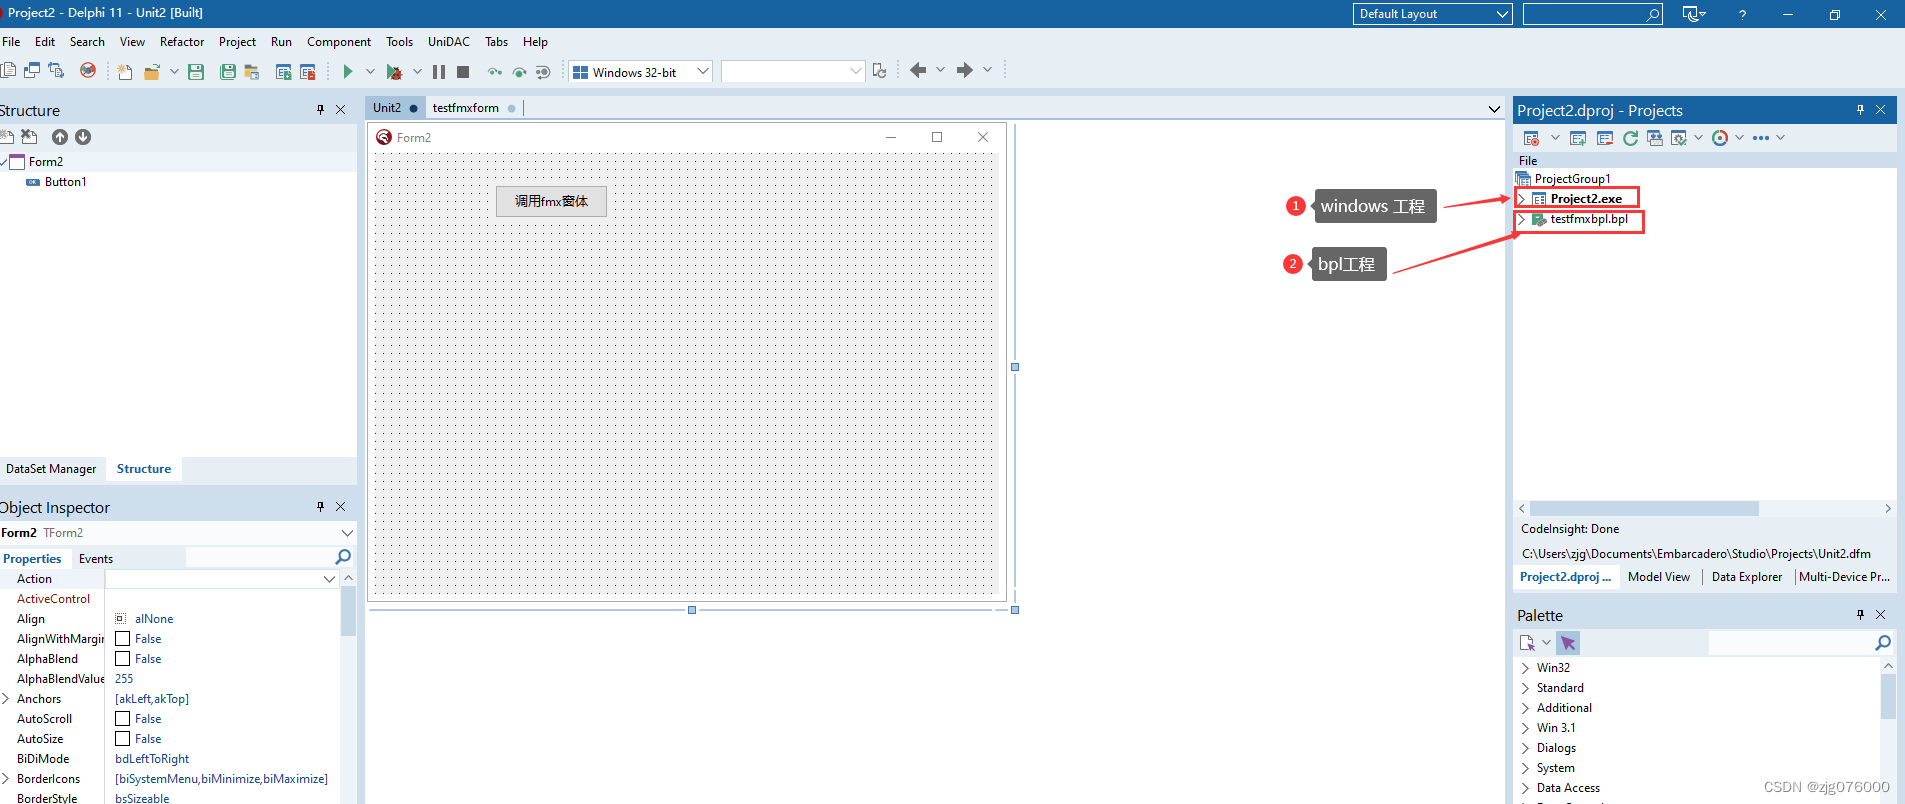Switch to the DataSet Manager tab
1905x804 pixels.
pyautogui.click(x=51, y=469)
